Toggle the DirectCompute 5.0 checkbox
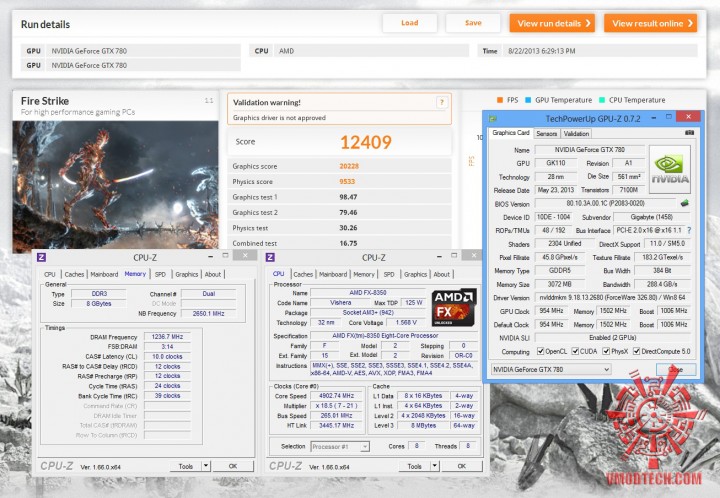Screen dimensions: 720x498 [636, 351]
